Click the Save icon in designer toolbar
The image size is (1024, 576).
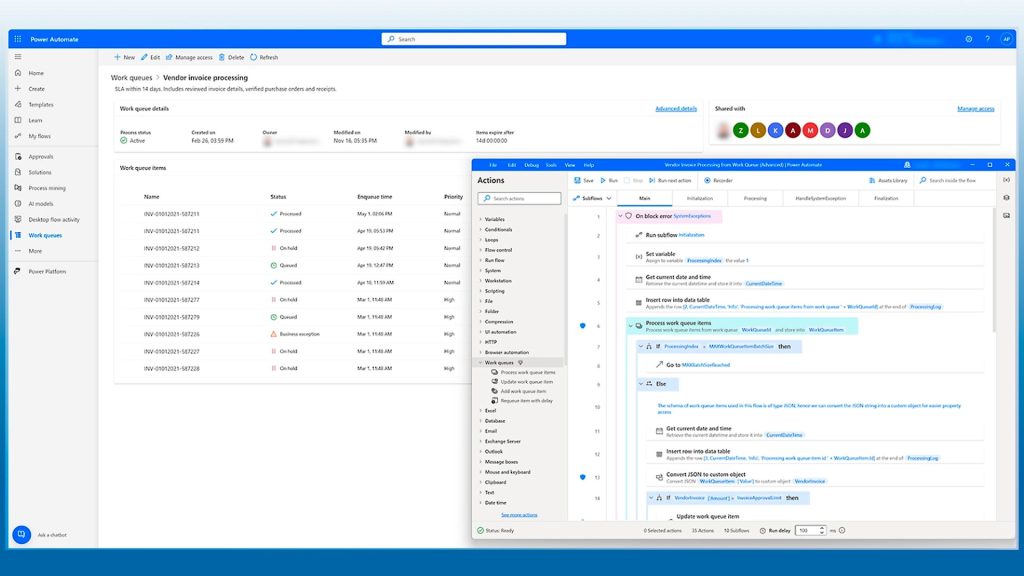pyautogui.click(x=584, y=180)
